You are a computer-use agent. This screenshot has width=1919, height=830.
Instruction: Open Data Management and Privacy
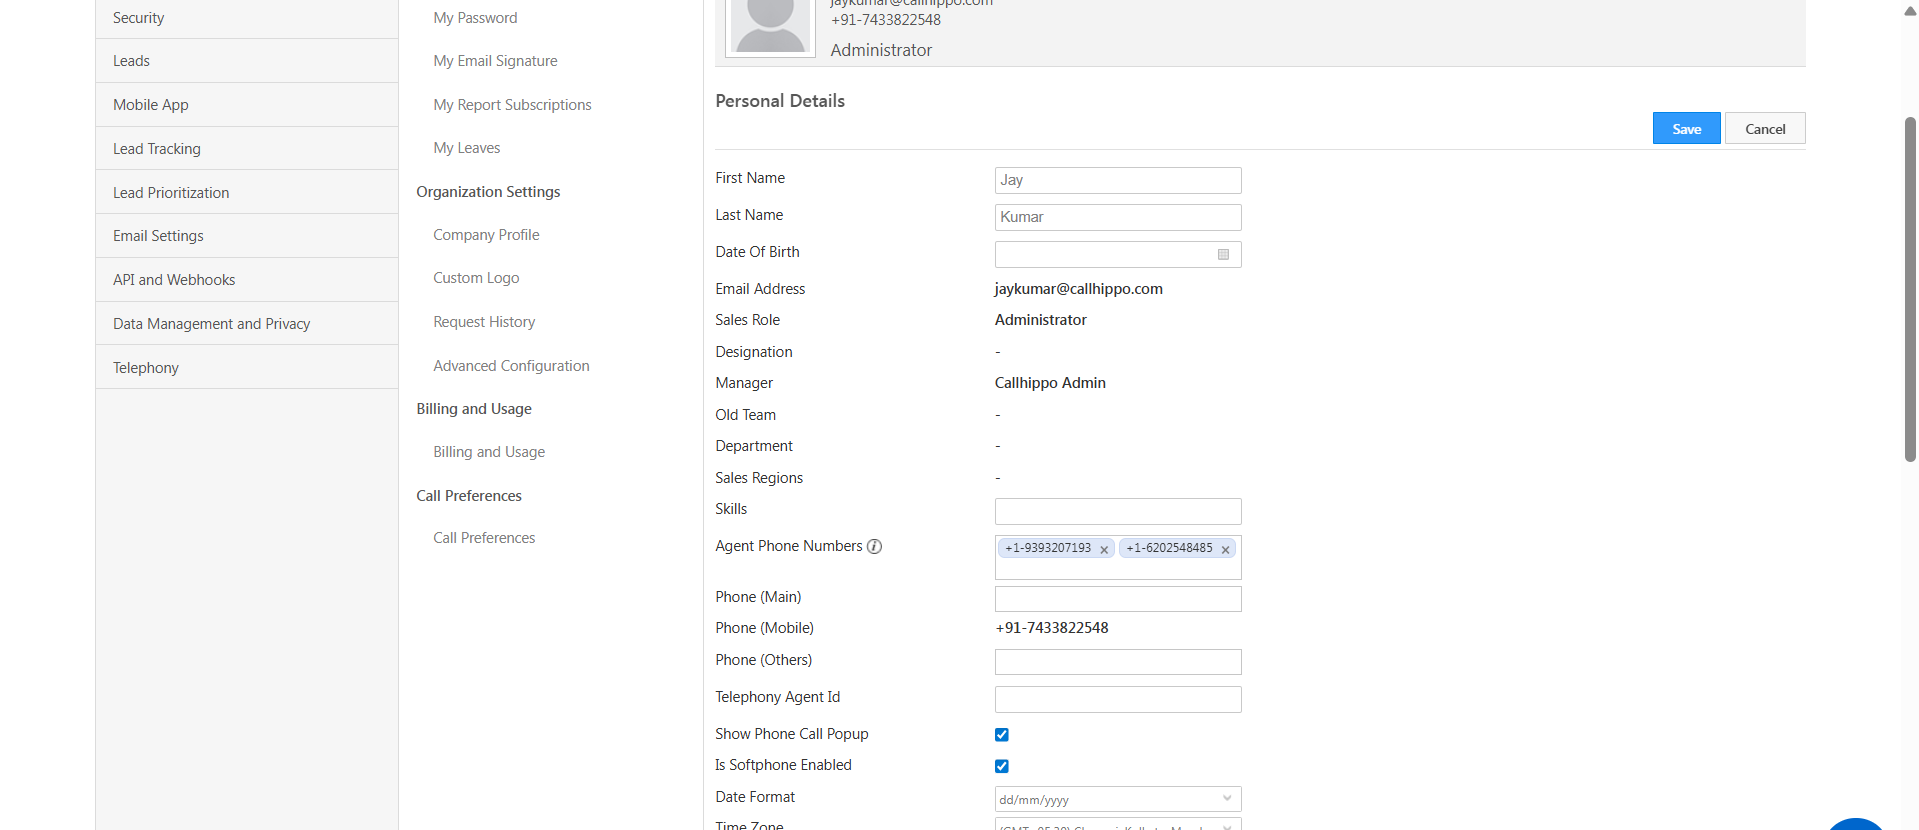pyautogui.click(x=247, y=324)
